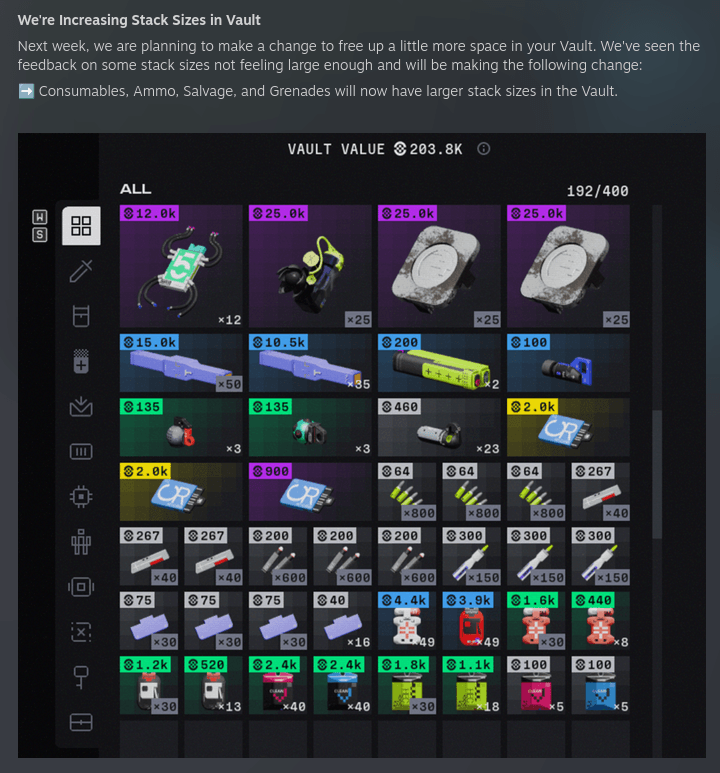The width and height of the screenshot is (720, 773).
Task: Select the 4.4k white shield item x49
Action: click(407, 621)
